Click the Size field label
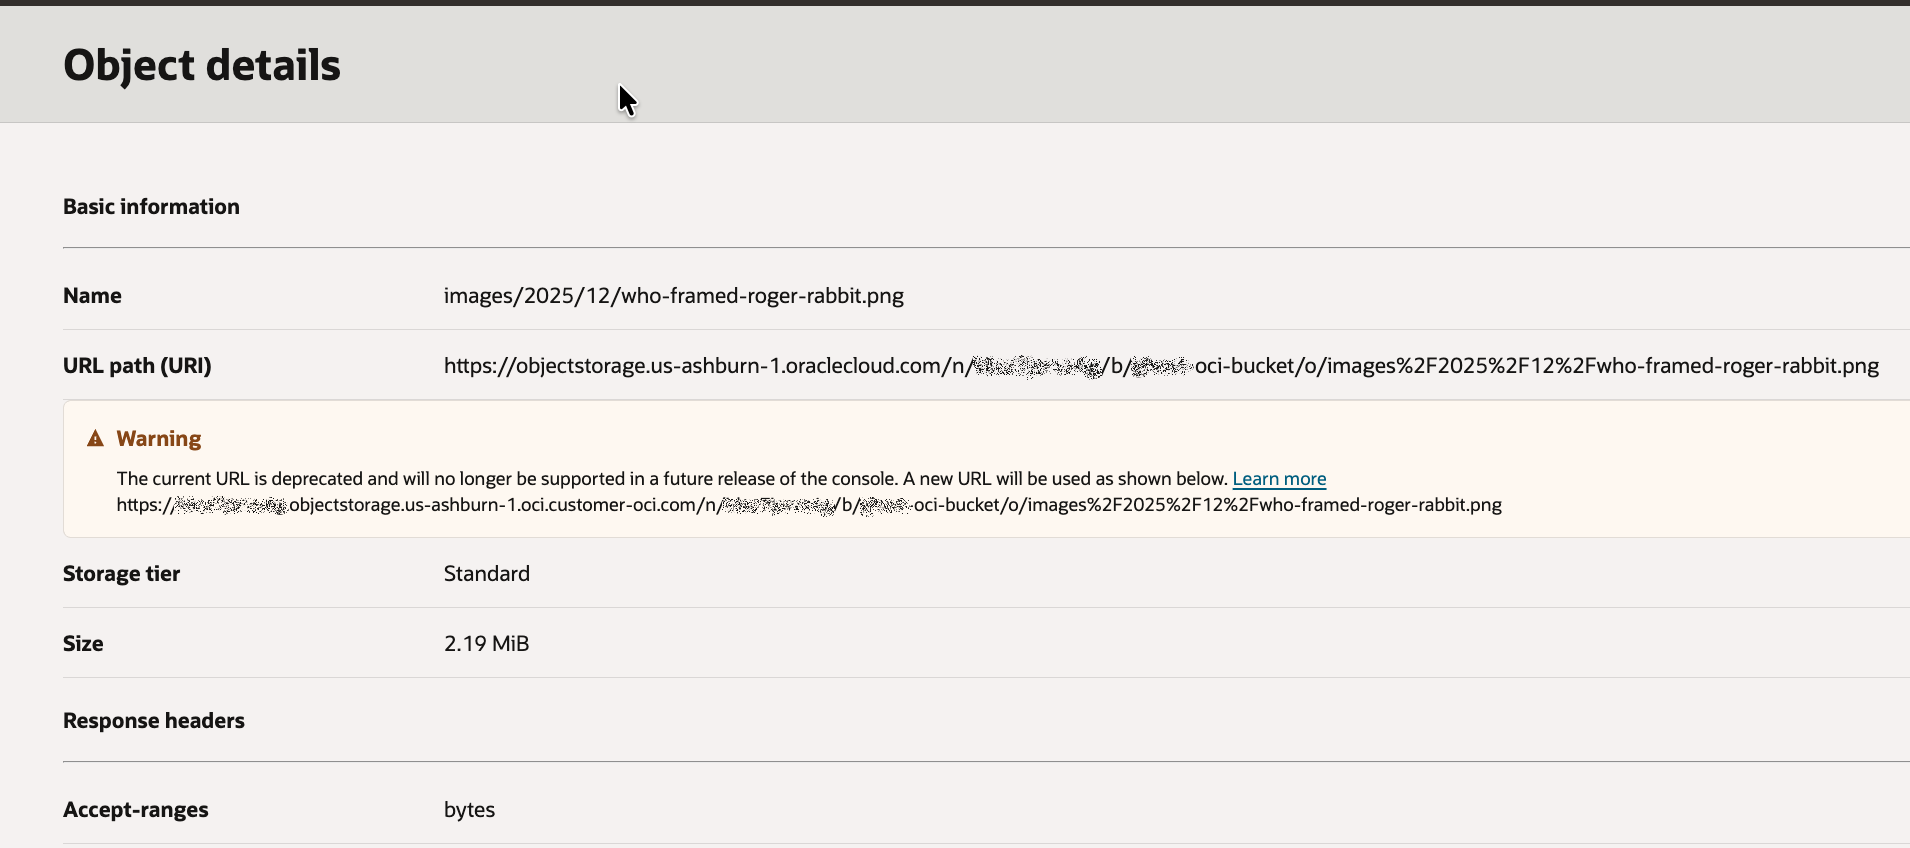Image resolution: width=1910 pixels, height=848 pixels. [x=83, y=644]
